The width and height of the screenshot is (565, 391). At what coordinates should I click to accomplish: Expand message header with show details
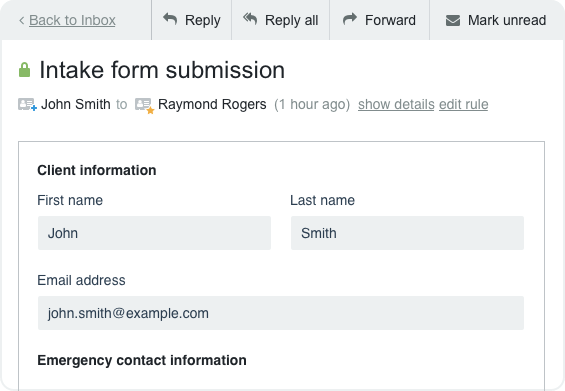click(396, 105)
